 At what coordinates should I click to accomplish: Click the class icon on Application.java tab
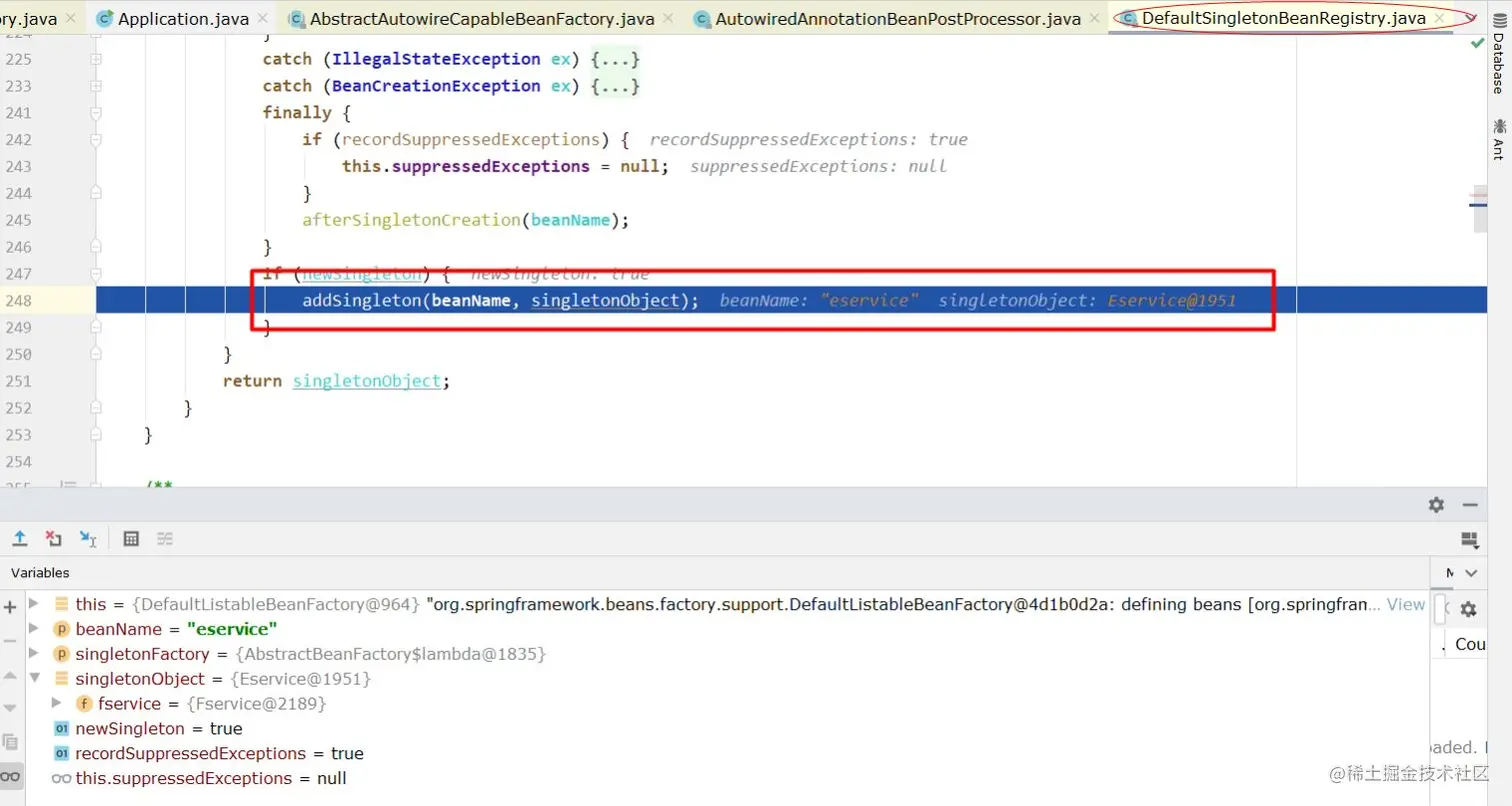tap(104, 18)
